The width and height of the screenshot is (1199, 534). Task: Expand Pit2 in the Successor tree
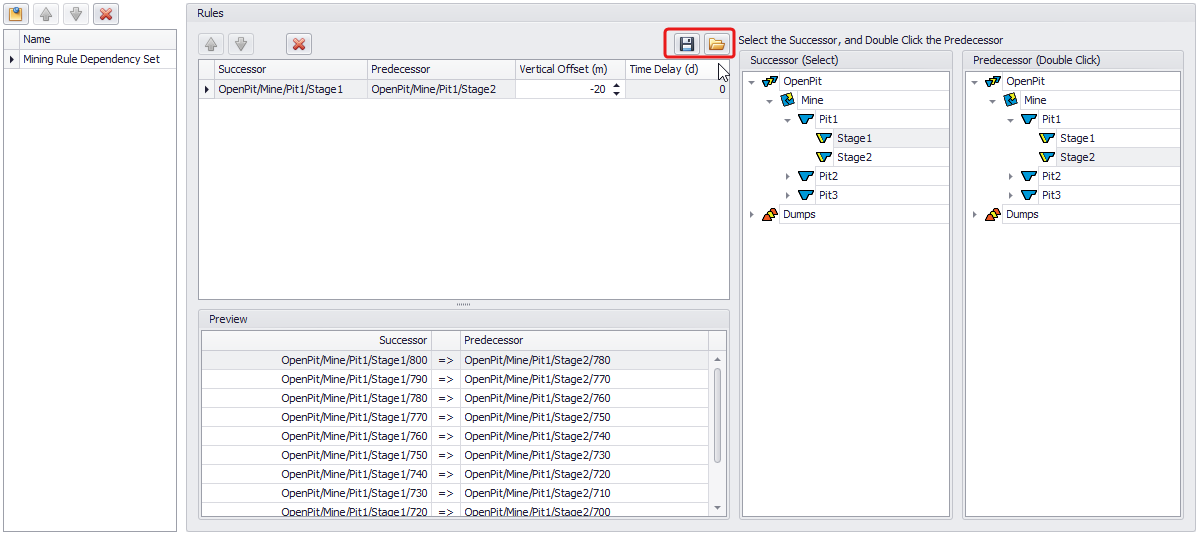click(x=788, y=177)
